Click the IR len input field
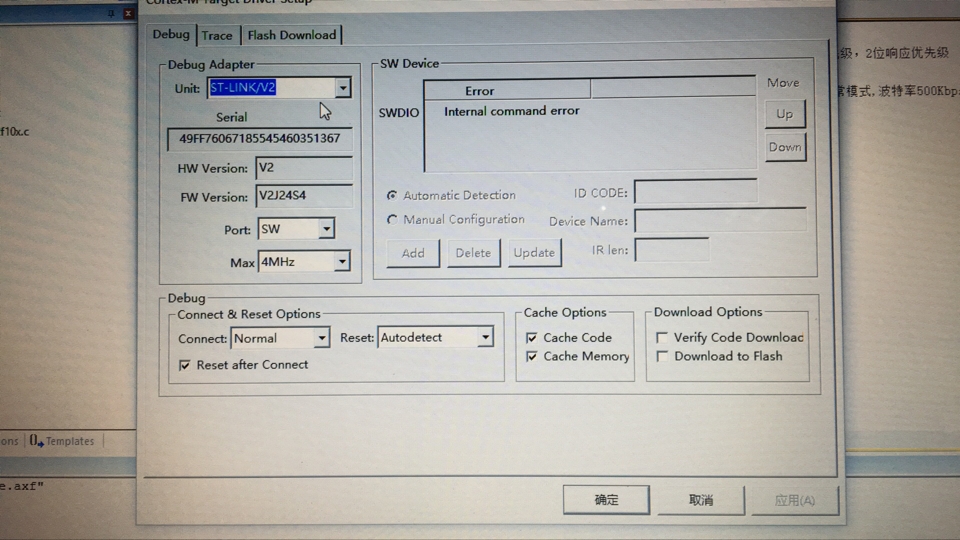 (x=672, y=250)
